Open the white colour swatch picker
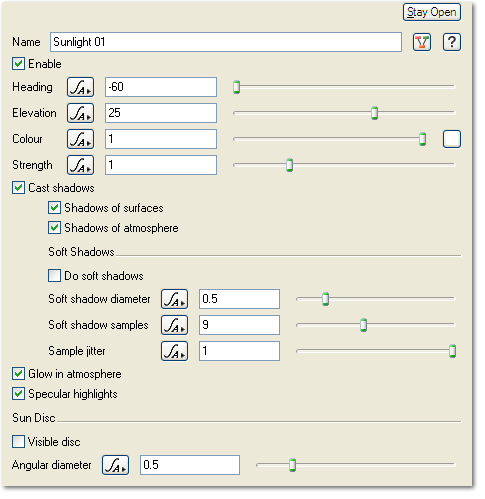 452,139
